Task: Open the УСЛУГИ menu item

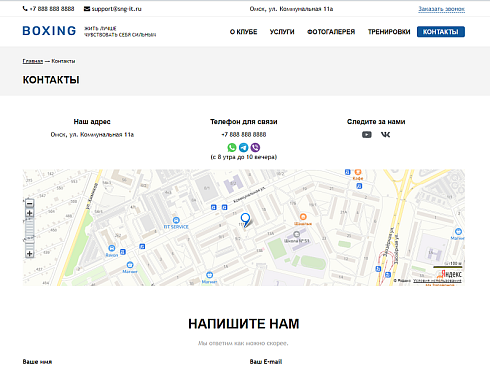Action: pyautogui.click(x=282, y=32)
